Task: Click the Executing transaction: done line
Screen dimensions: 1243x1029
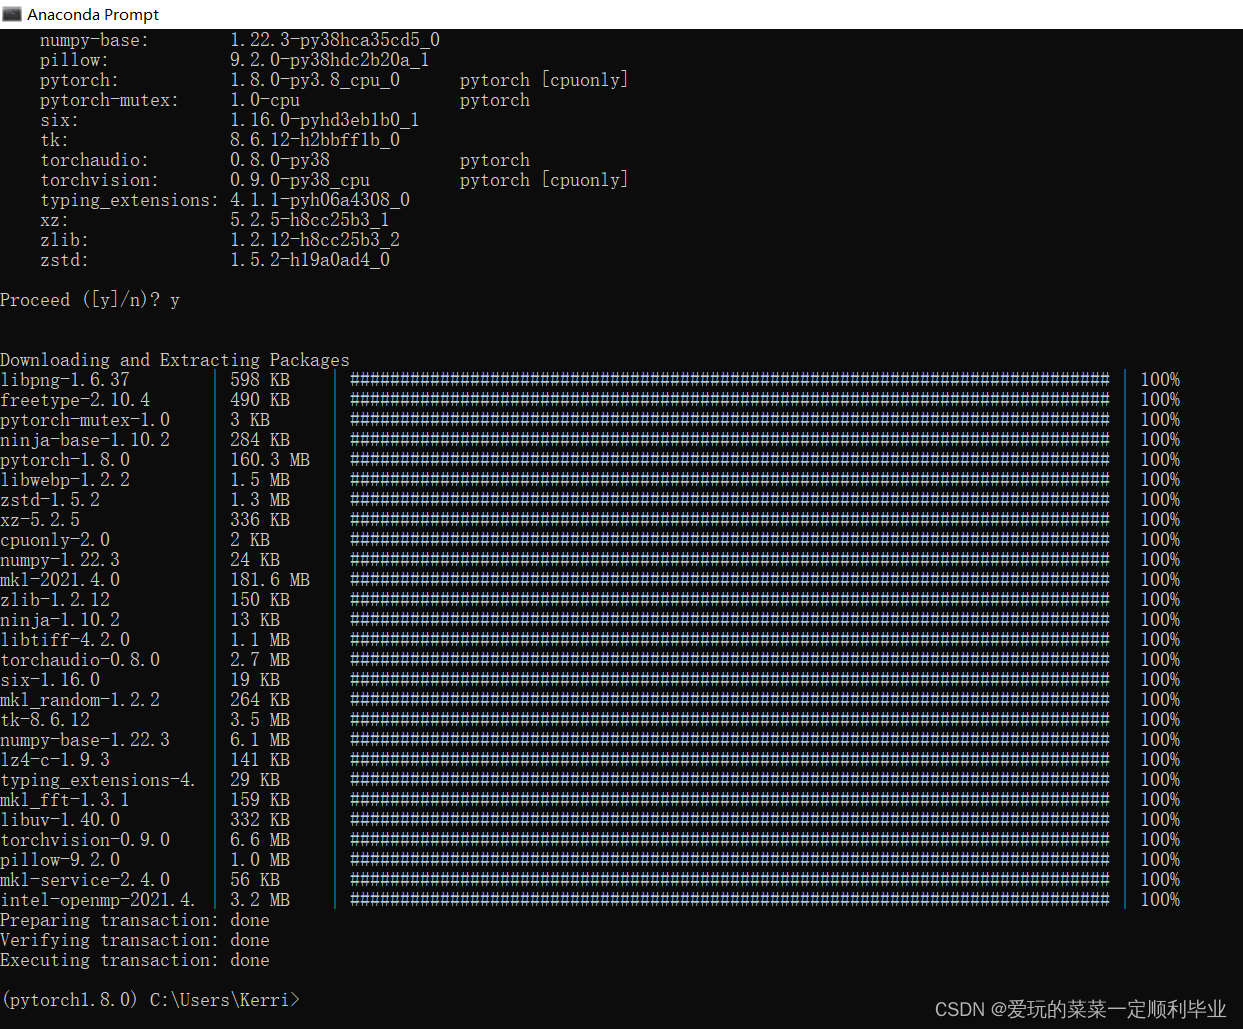Action: coord(135,960)
